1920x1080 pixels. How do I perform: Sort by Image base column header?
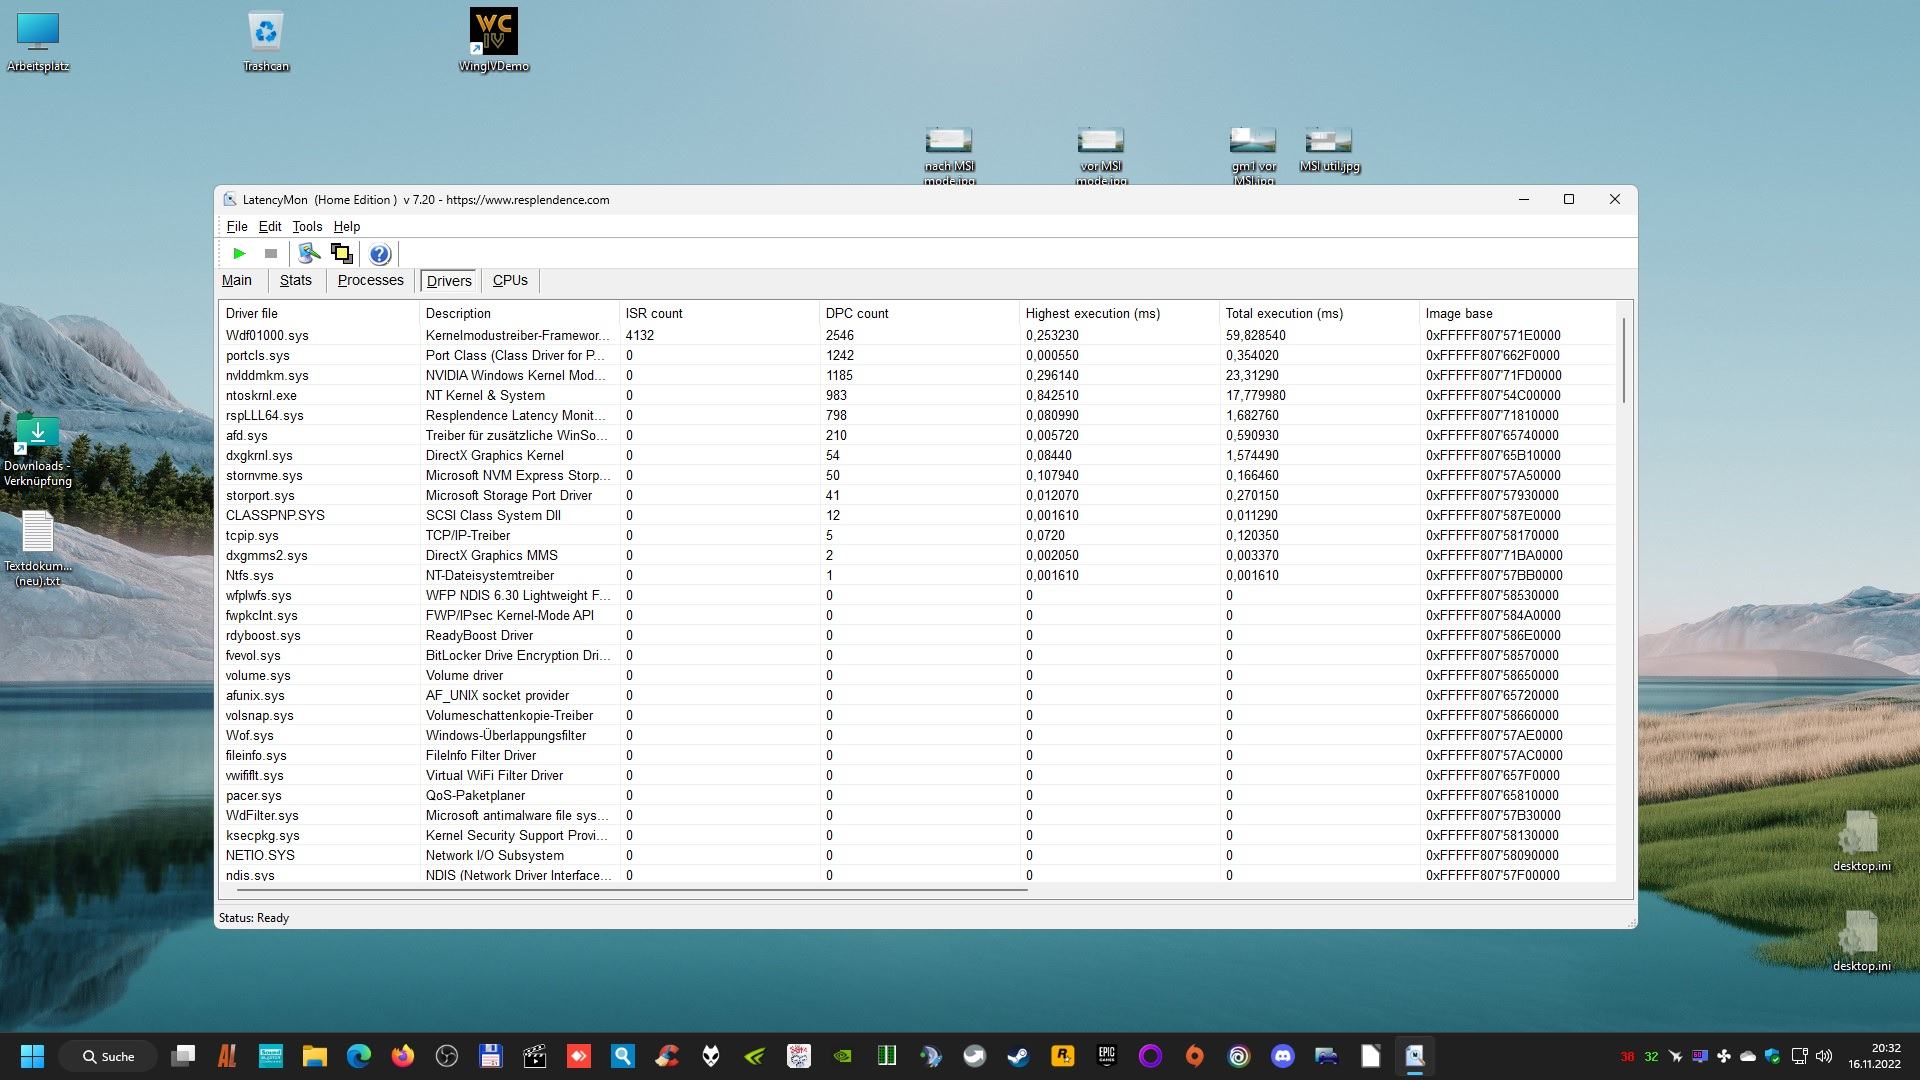click(1517, 314)
